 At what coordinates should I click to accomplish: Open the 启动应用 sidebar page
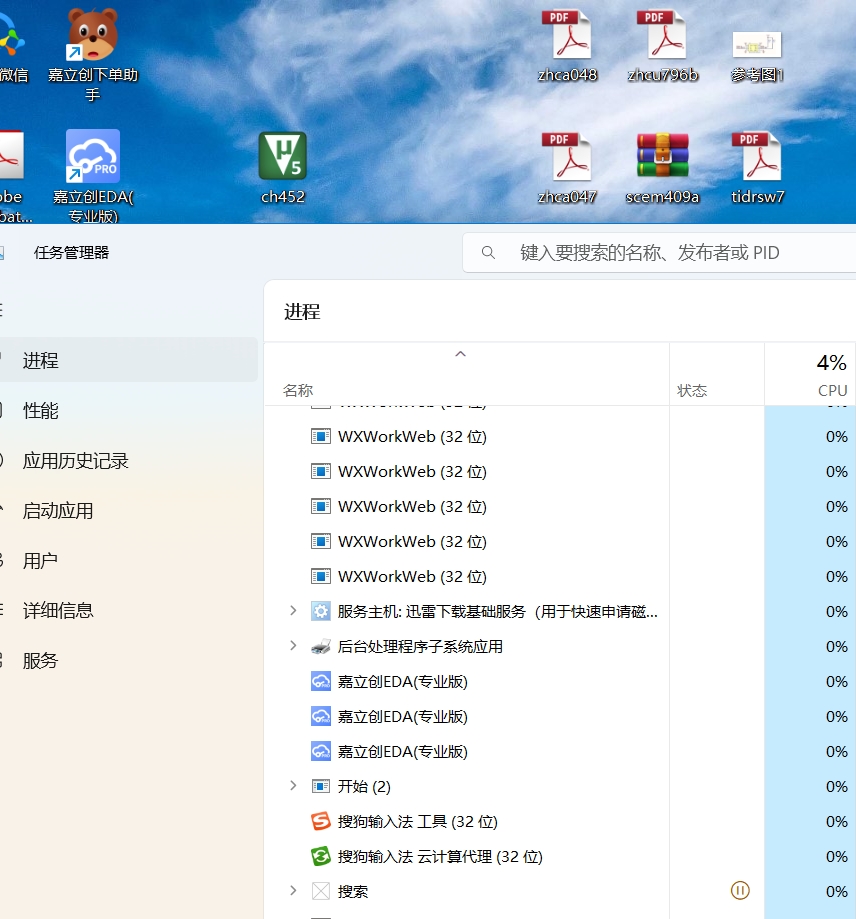tap(58, 511)
